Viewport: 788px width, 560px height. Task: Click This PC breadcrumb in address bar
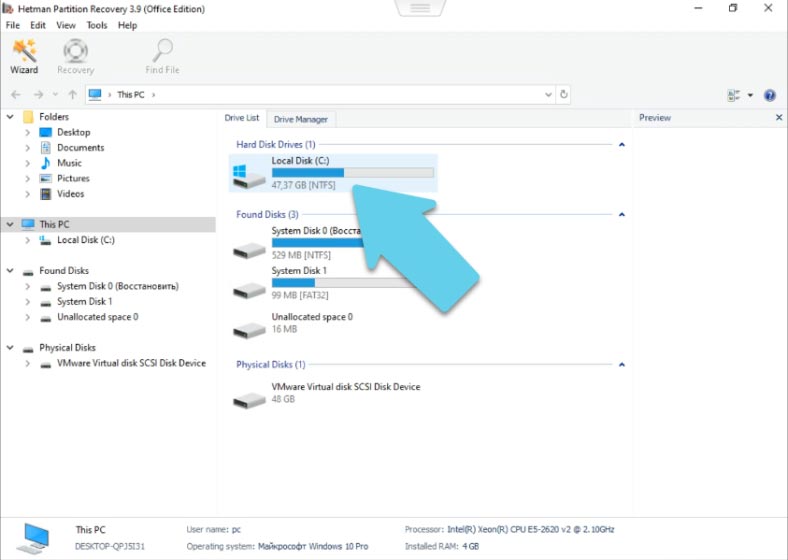(x=131, y=95)
